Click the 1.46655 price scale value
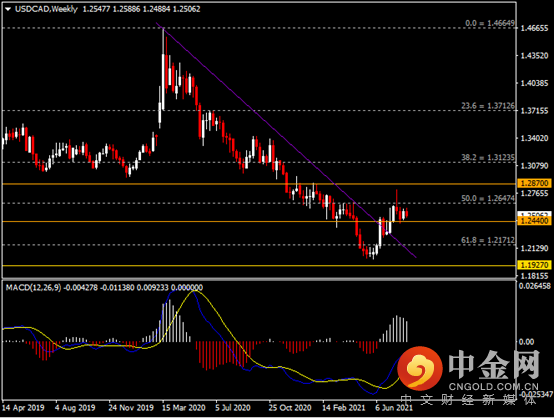The width and height of the screenshot is (554, 418). pos(534,28)
